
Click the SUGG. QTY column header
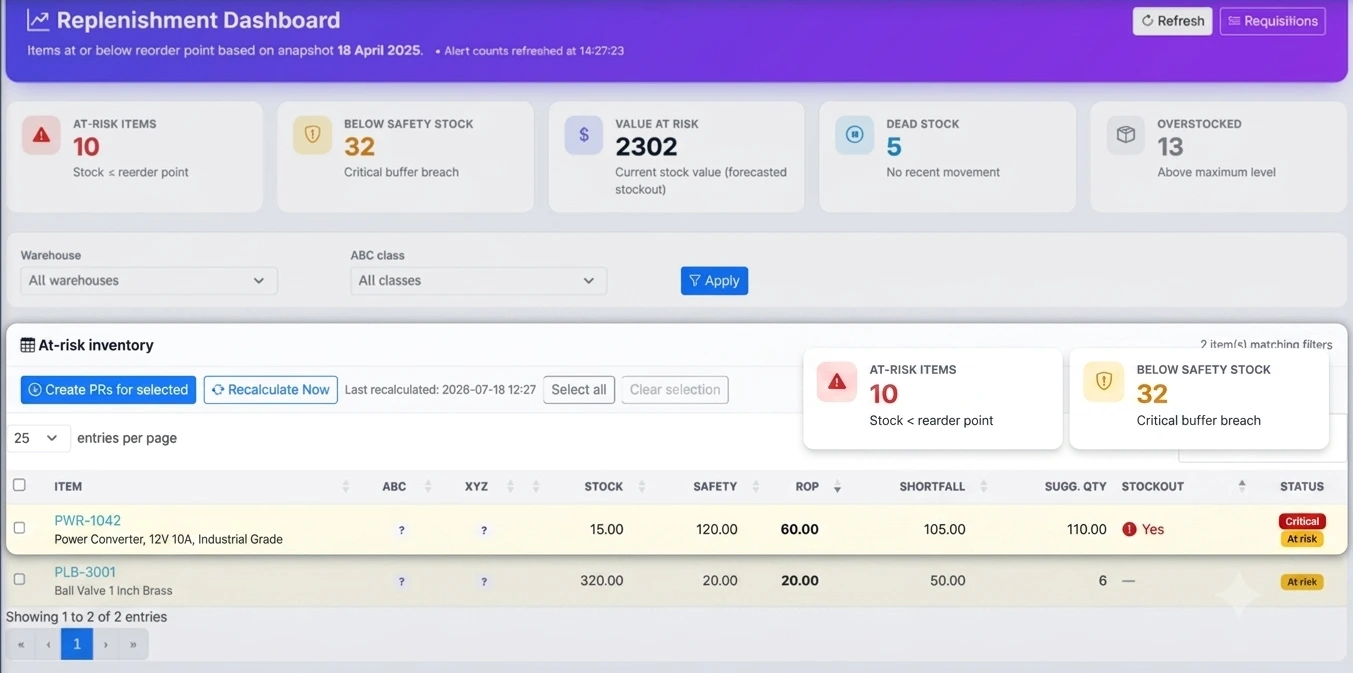click(1075, 487)
